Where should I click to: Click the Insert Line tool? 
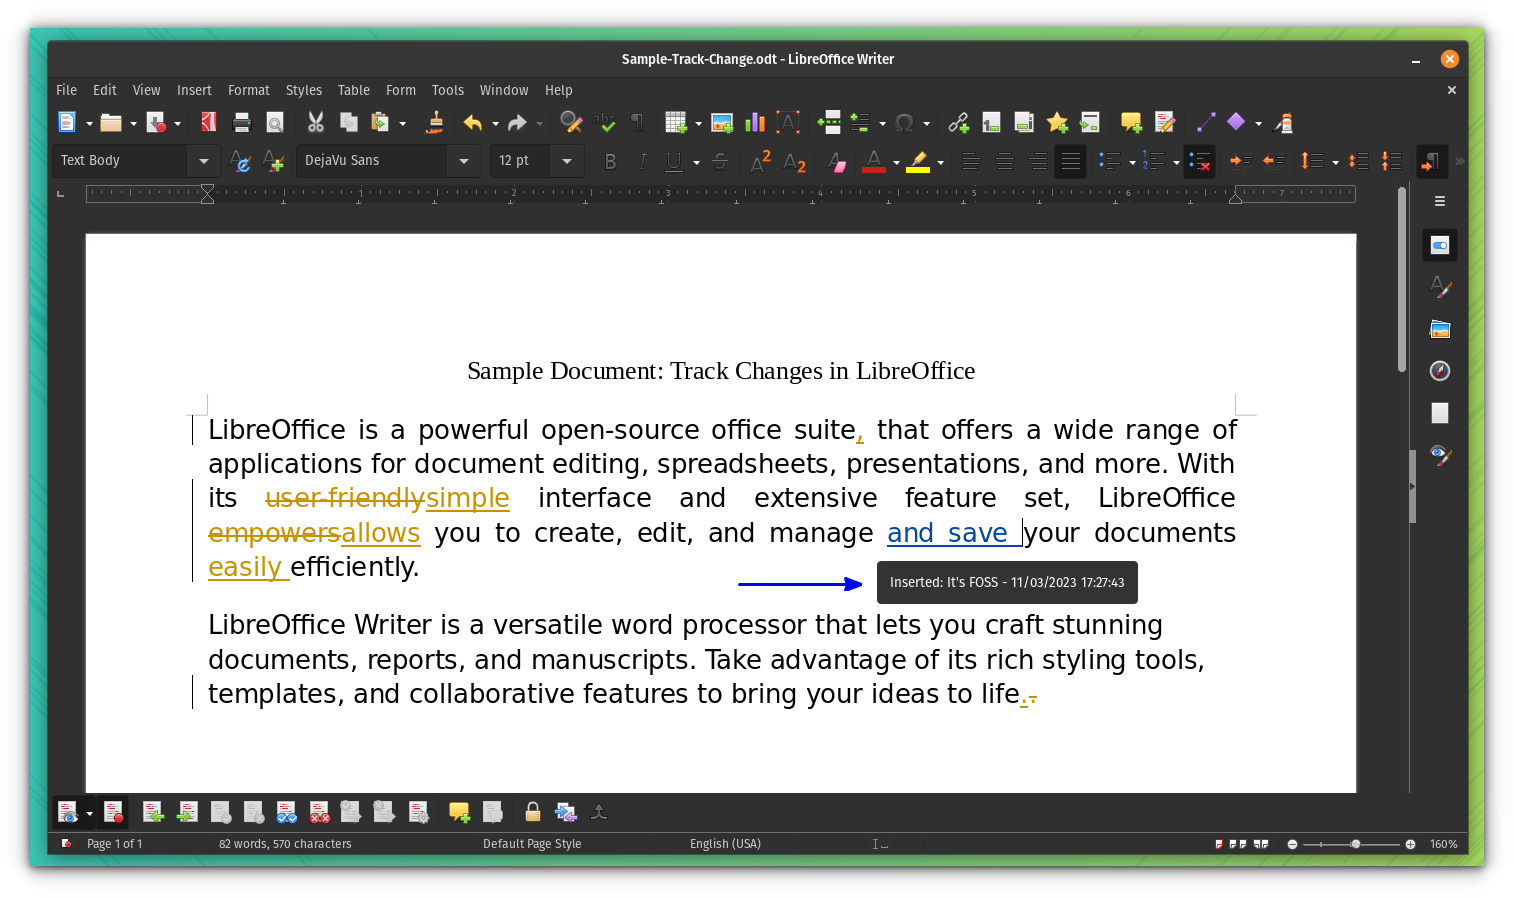tap(1205, 122)
